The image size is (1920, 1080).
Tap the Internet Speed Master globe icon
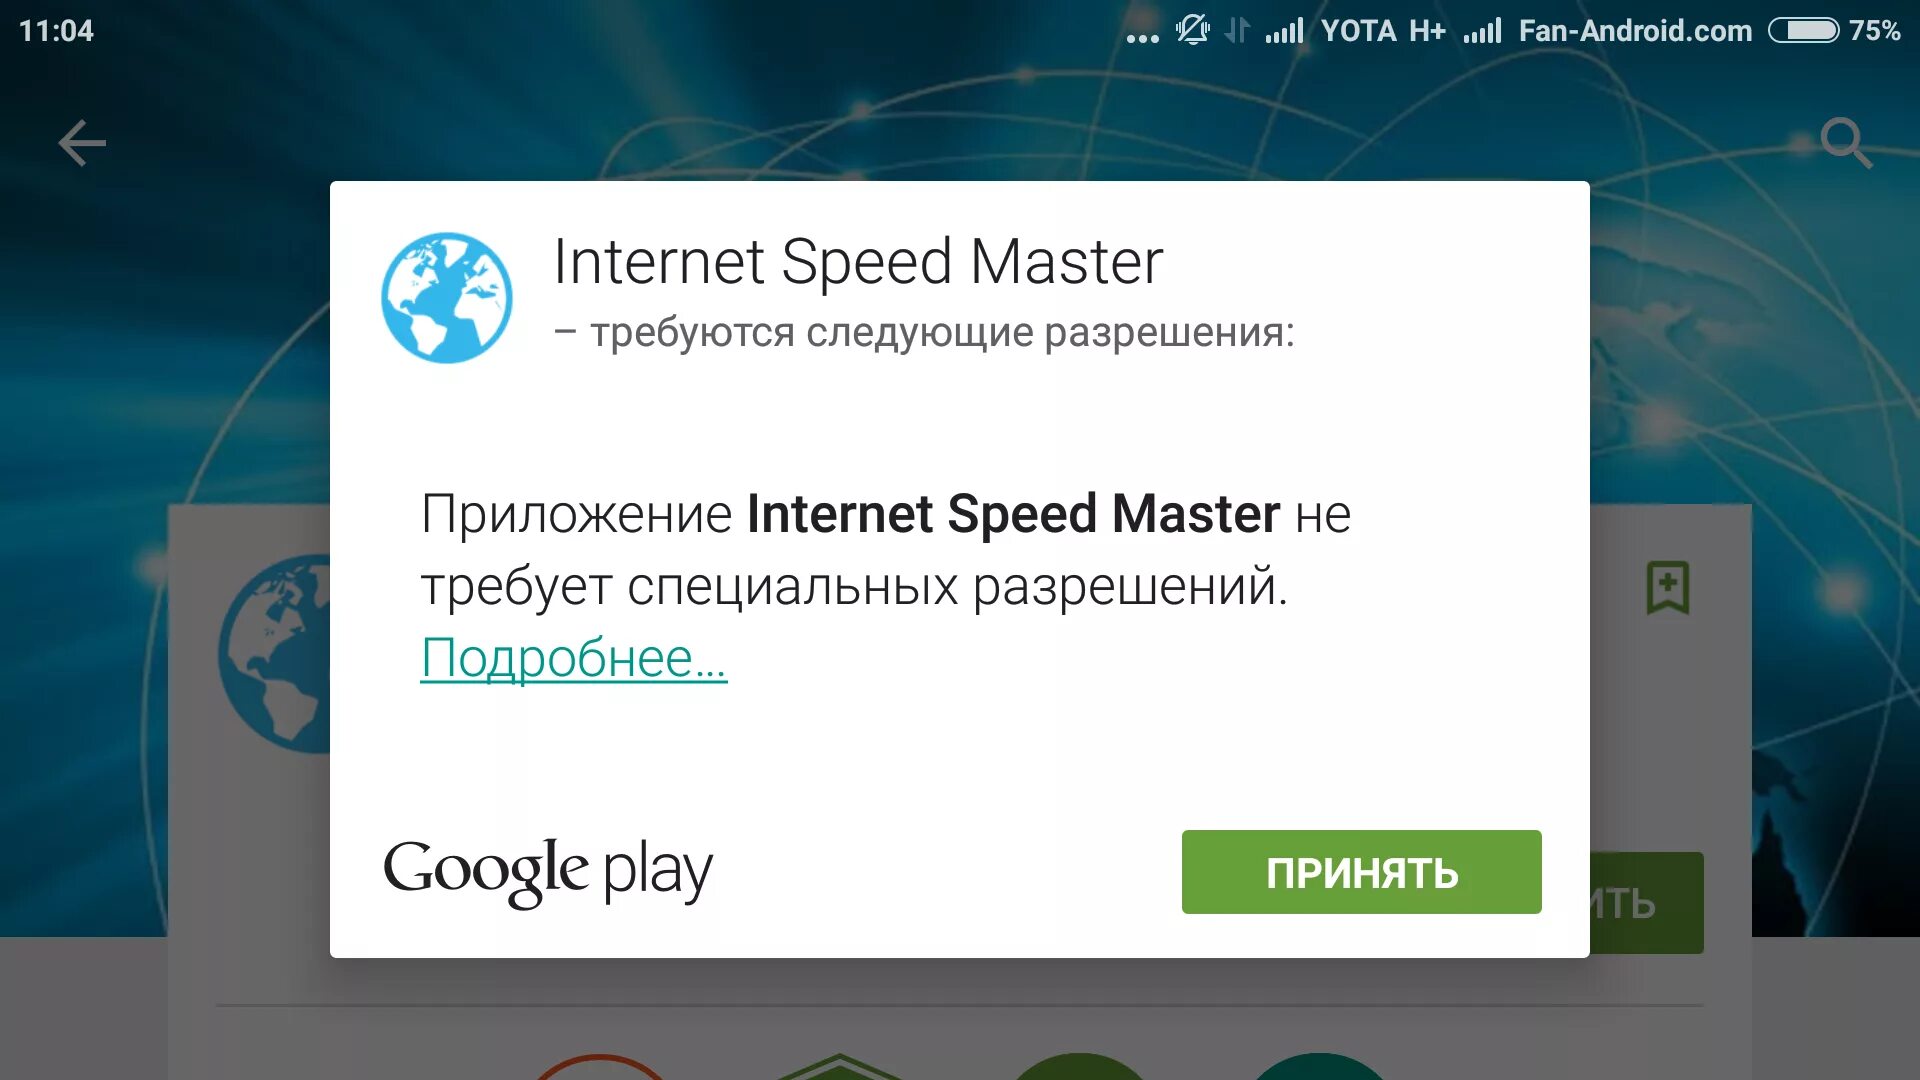coord(447,298)
